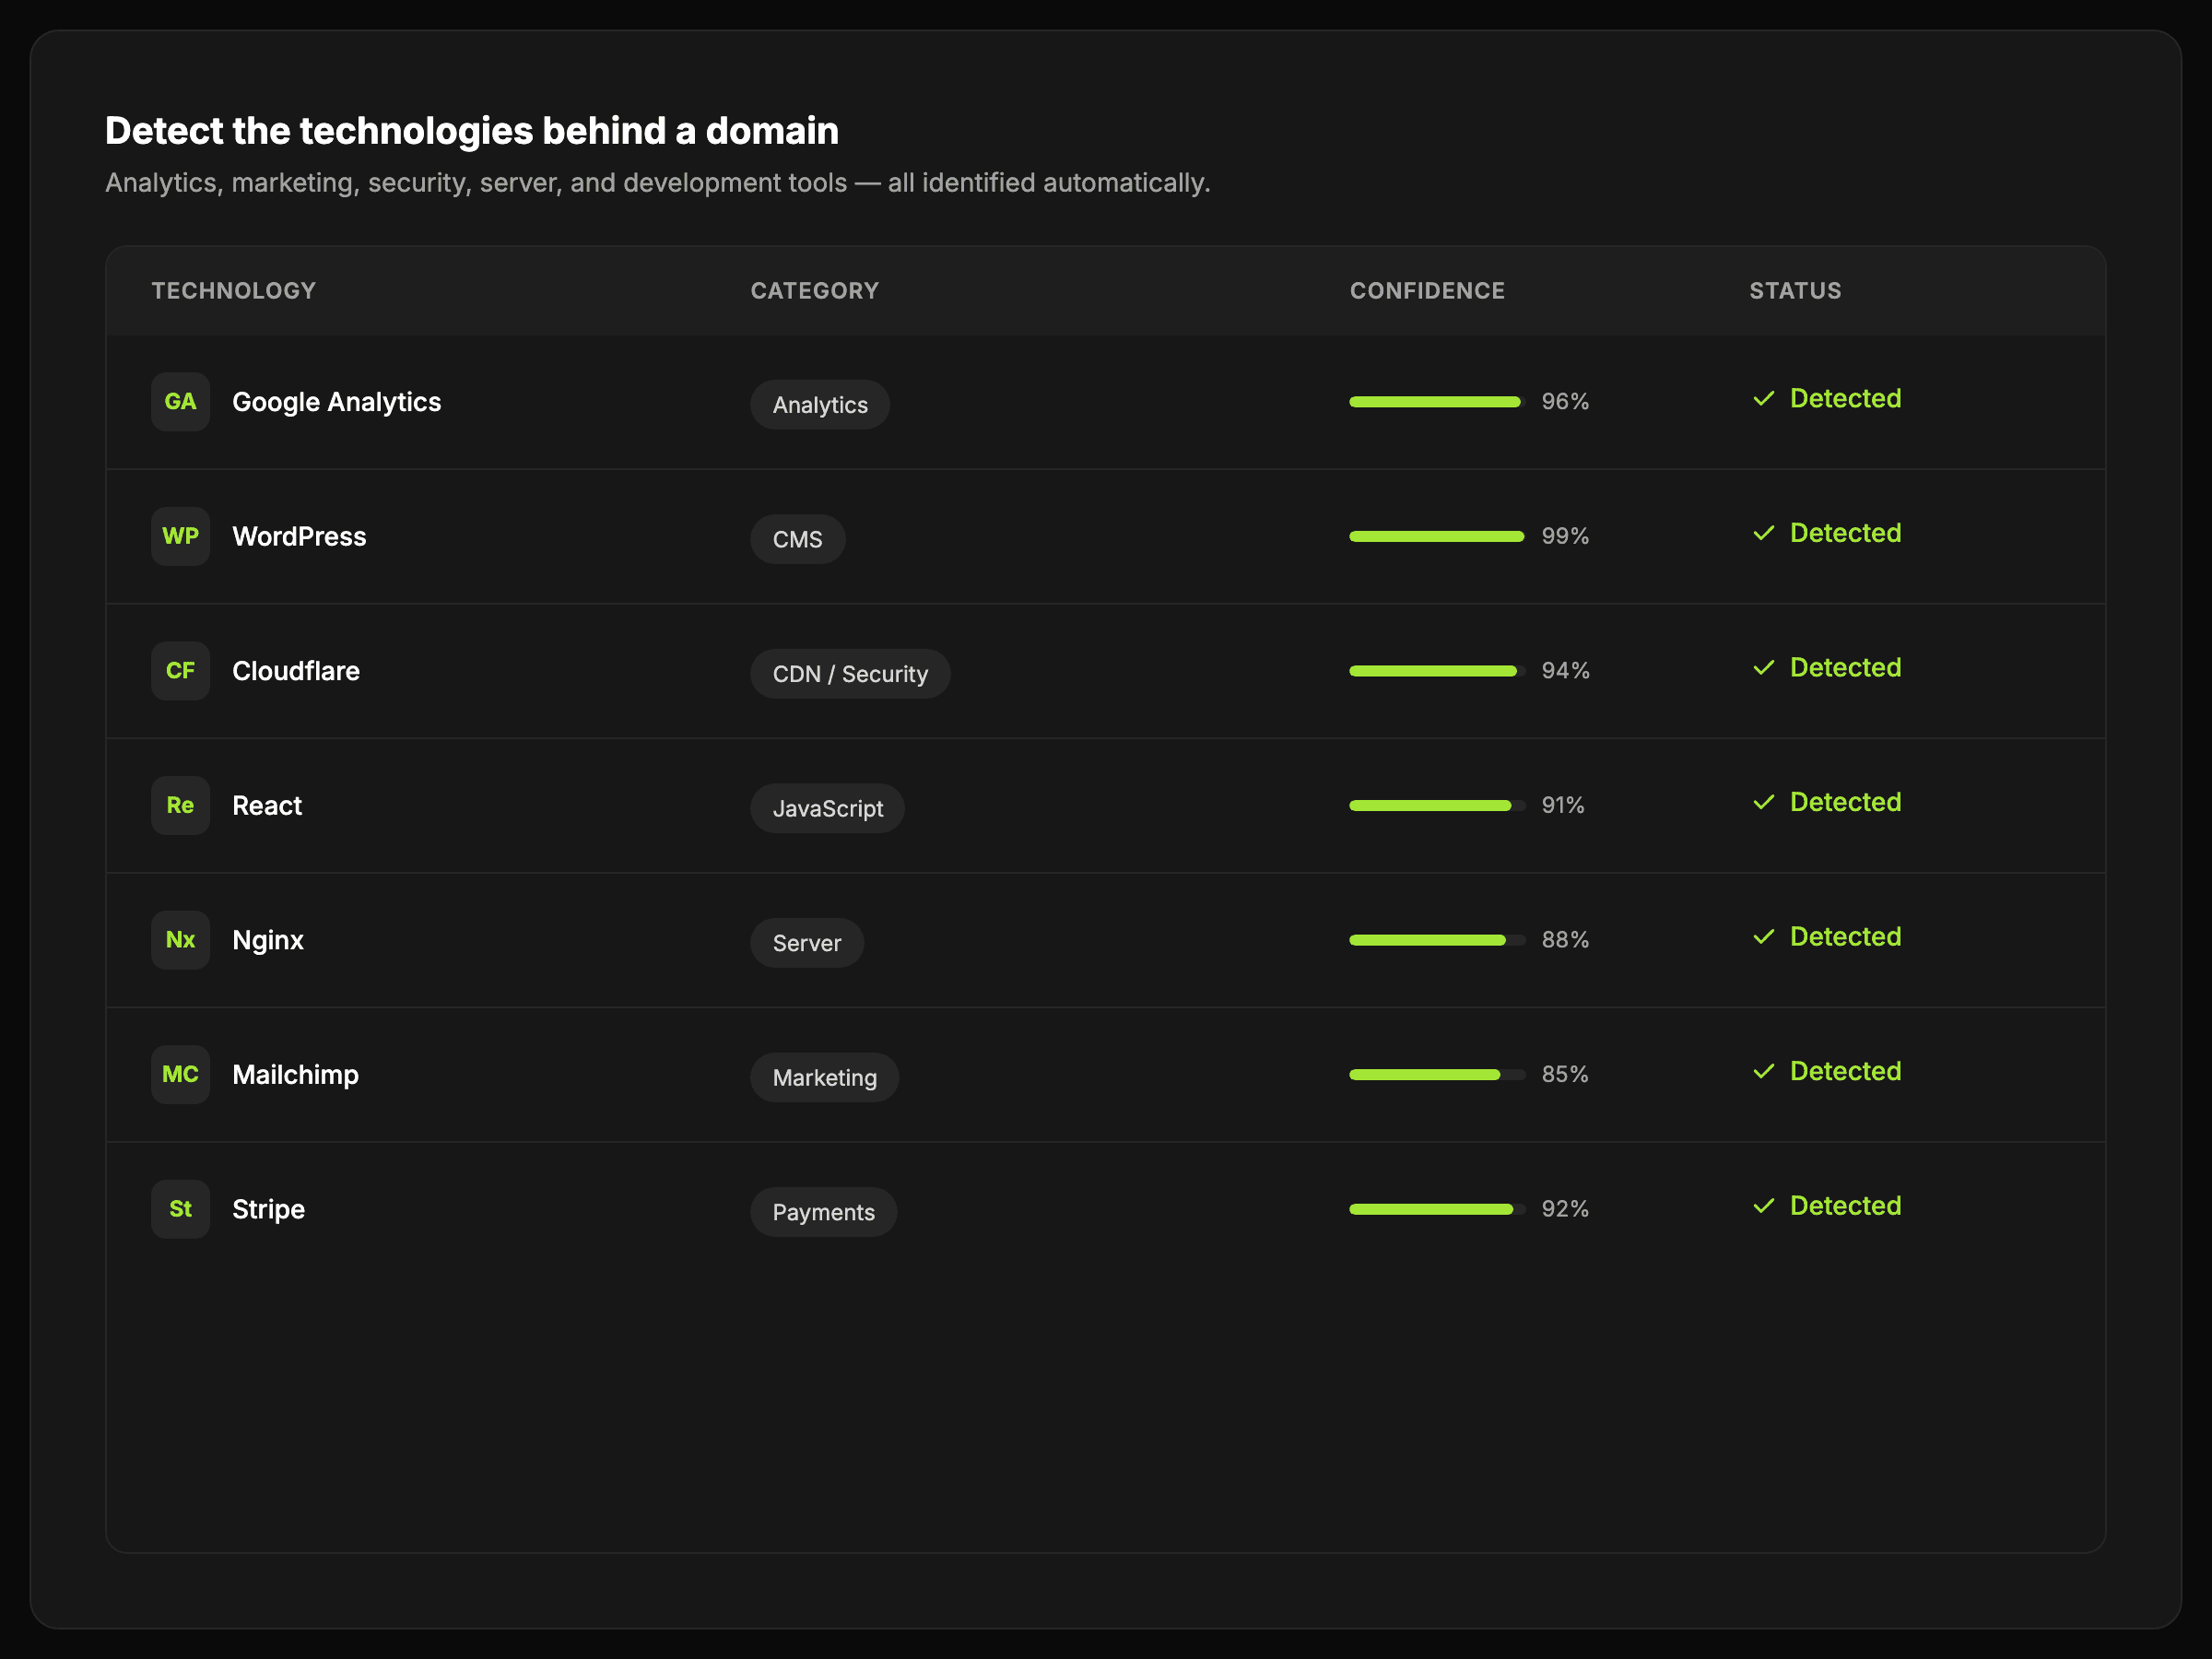Screen dimensions: 2212x1659
Task: Sort by the Status column header
Action: [1795, 291]
